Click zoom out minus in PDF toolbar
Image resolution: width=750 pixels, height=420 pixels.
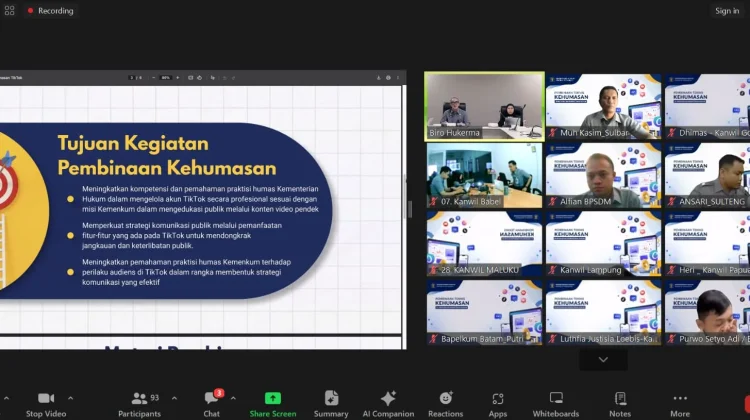(154, 77)
